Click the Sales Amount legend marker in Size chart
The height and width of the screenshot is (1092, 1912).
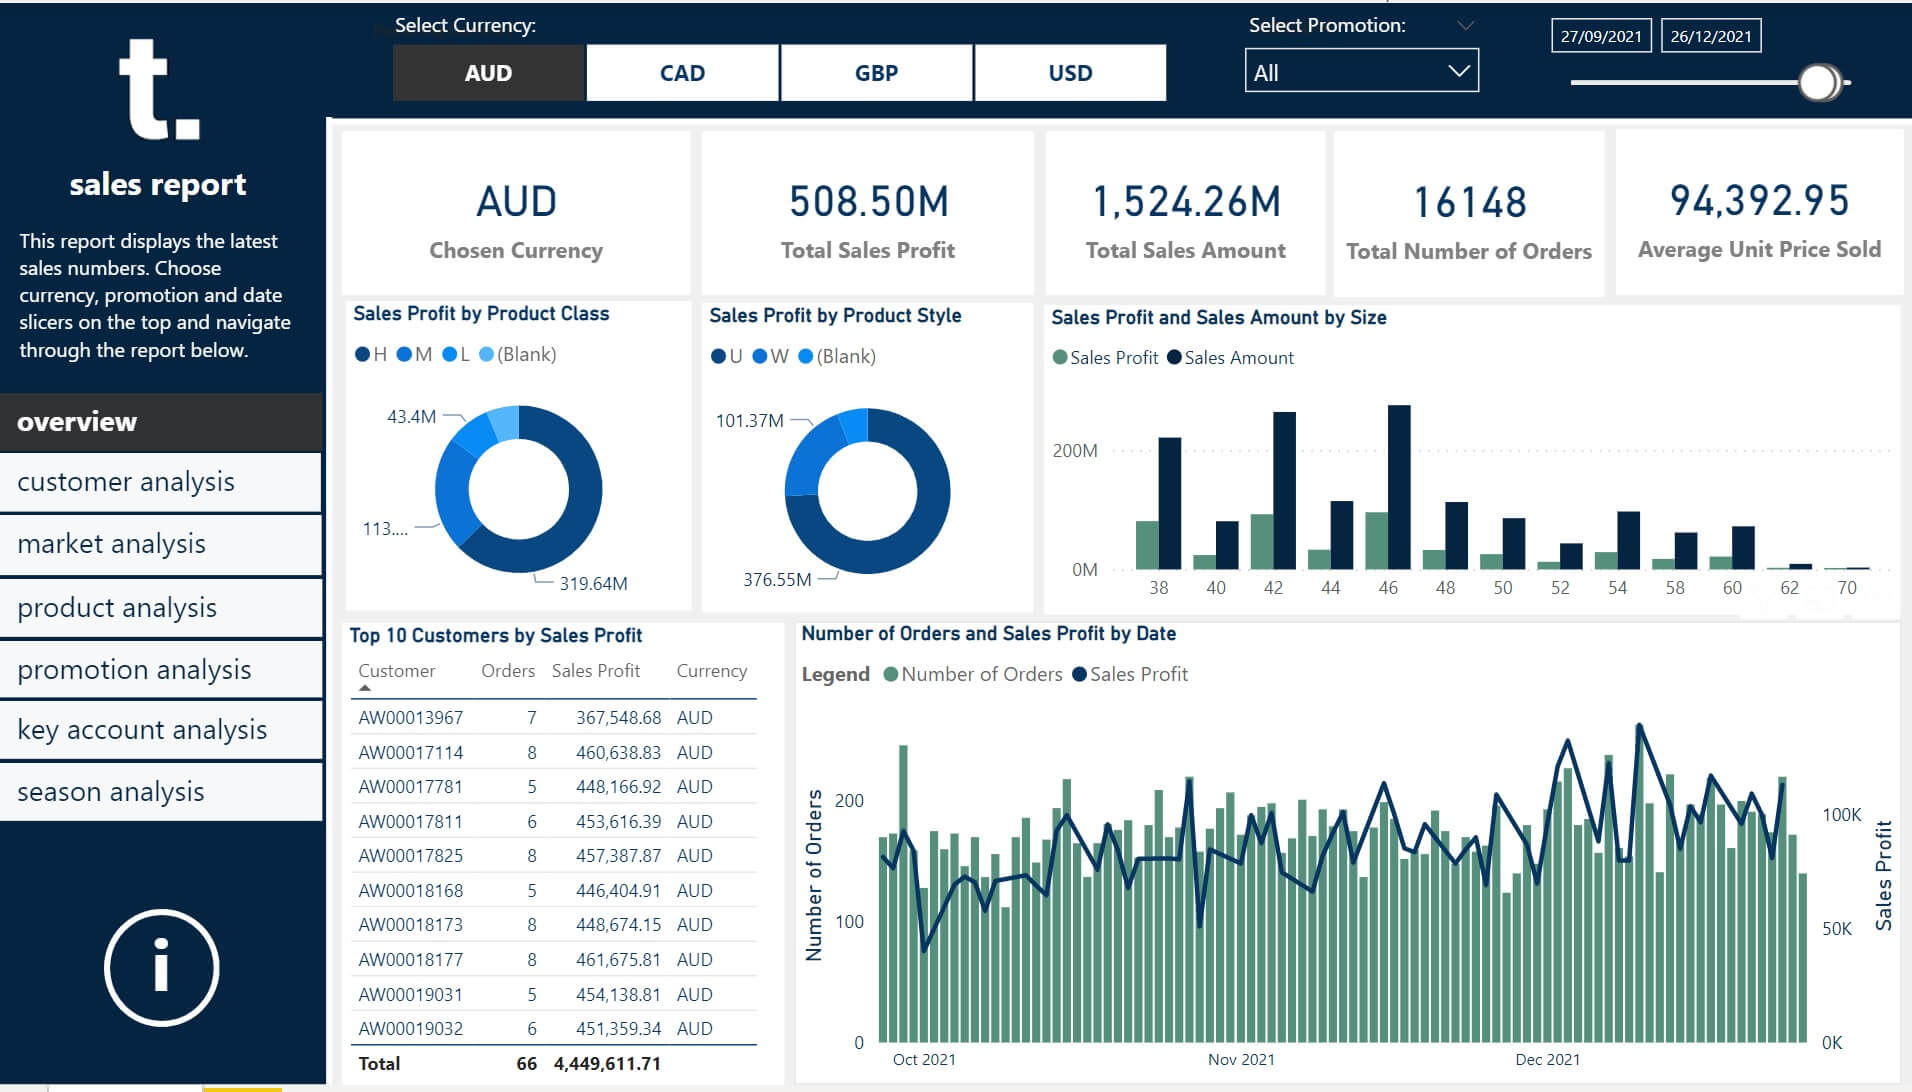click(1174, 357)
